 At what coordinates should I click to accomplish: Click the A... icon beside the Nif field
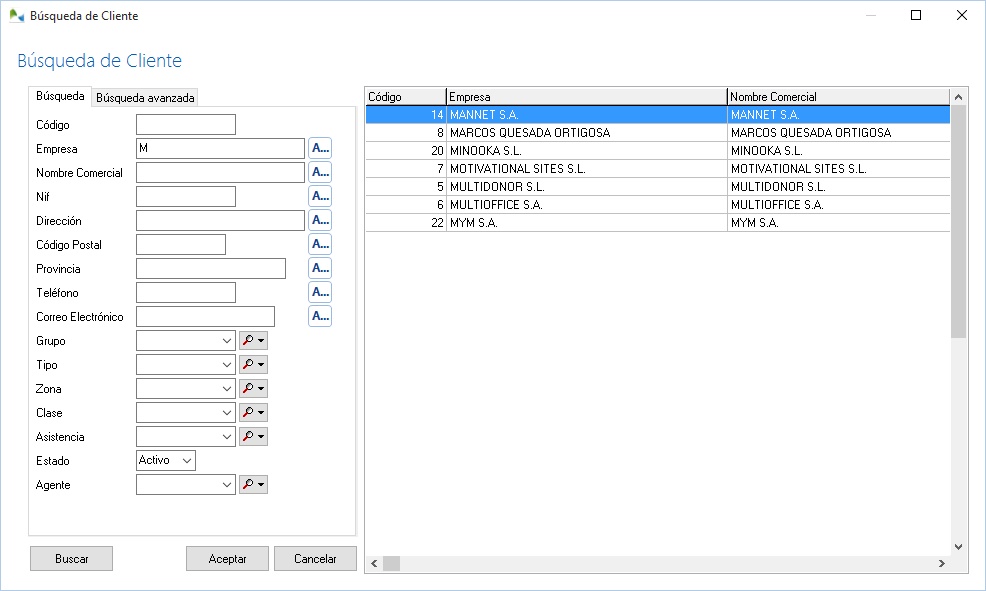[319, 195]
